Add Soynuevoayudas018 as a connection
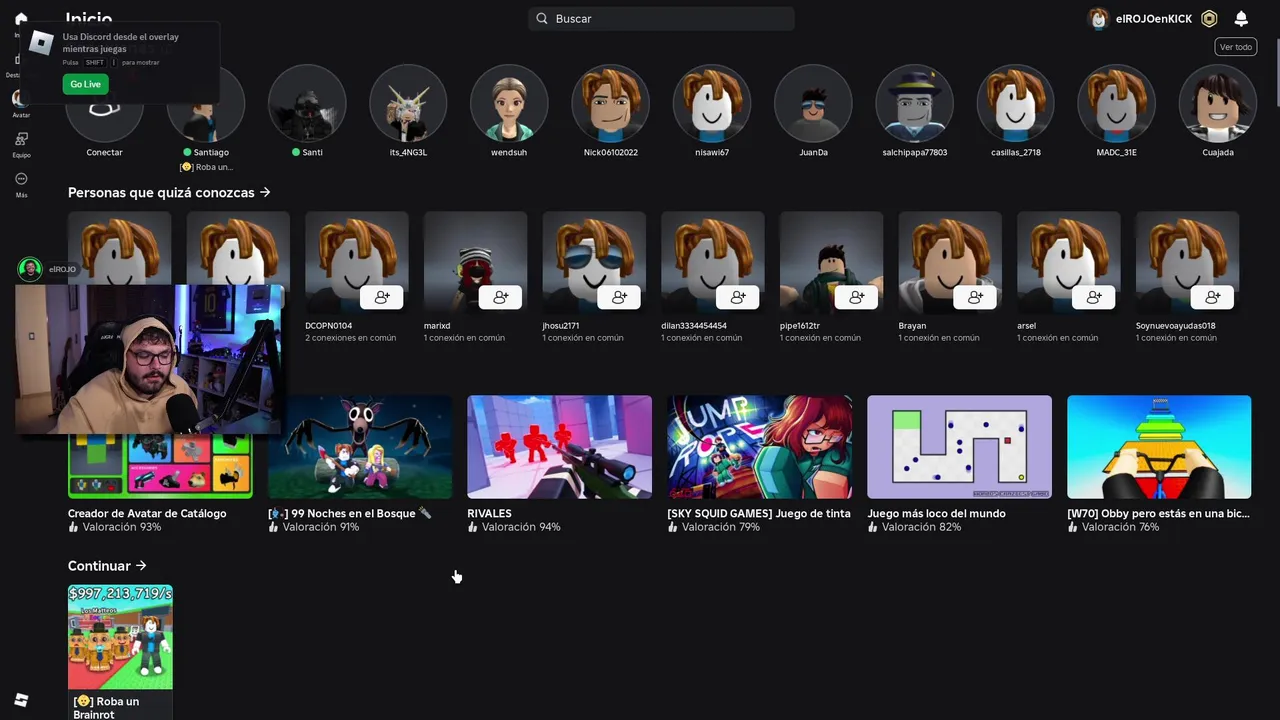1280x720 pixels. coord(1213,297)
